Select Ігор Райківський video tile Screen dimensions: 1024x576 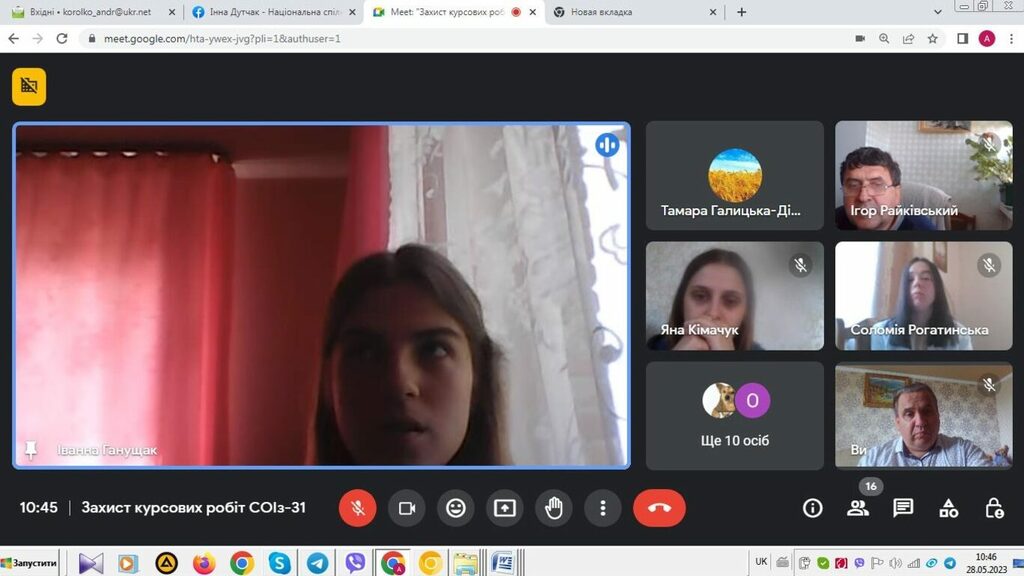919,175
